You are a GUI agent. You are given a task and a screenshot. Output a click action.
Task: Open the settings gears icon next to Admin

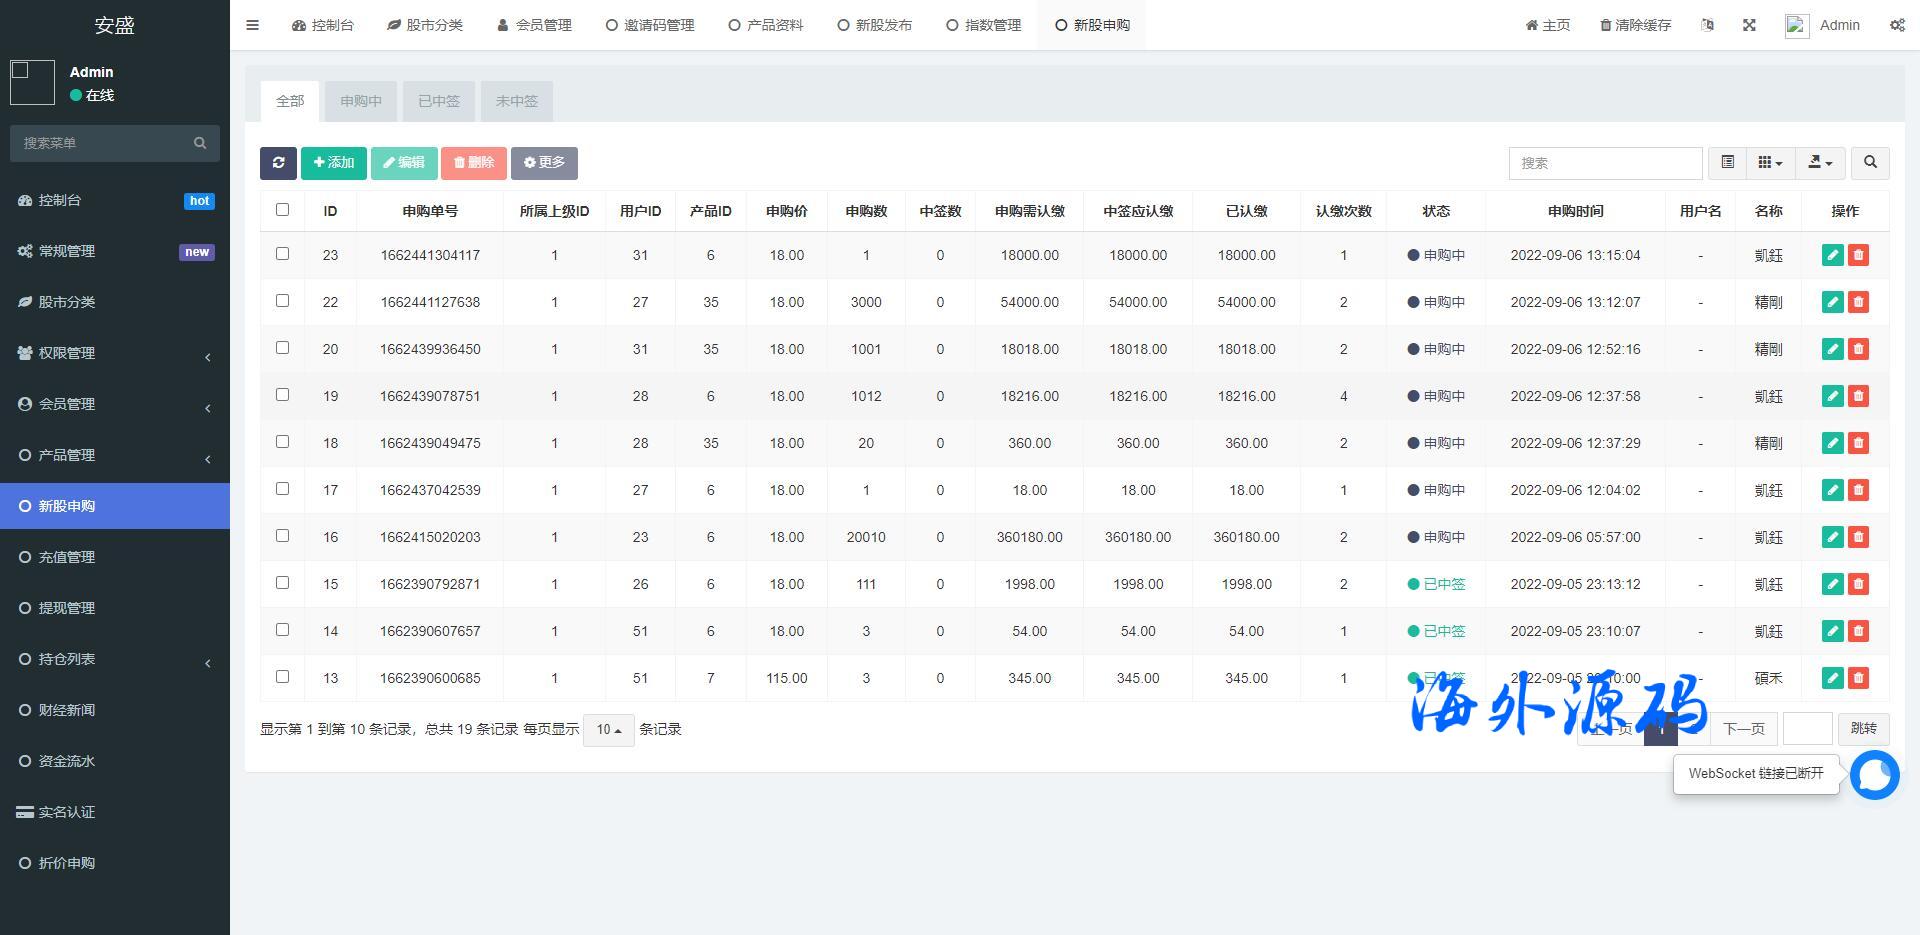[x=1897, y=25]
